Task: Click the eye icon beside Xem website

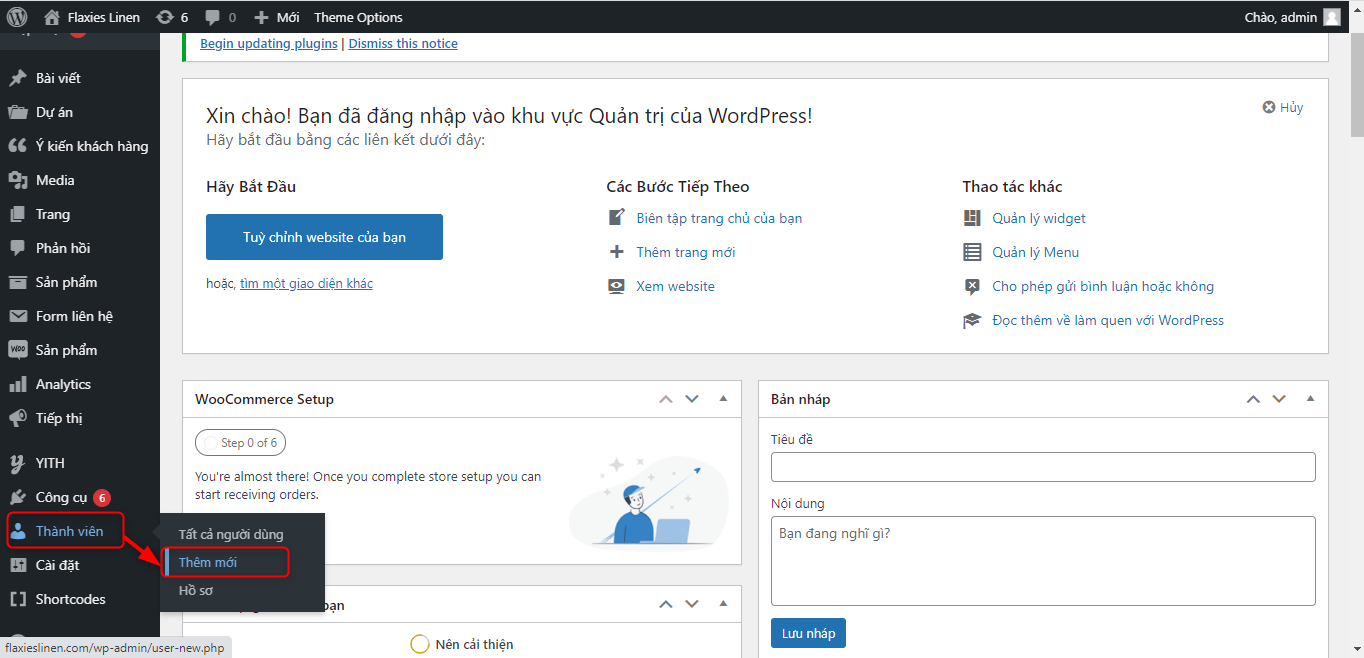Action: [617, 286]
